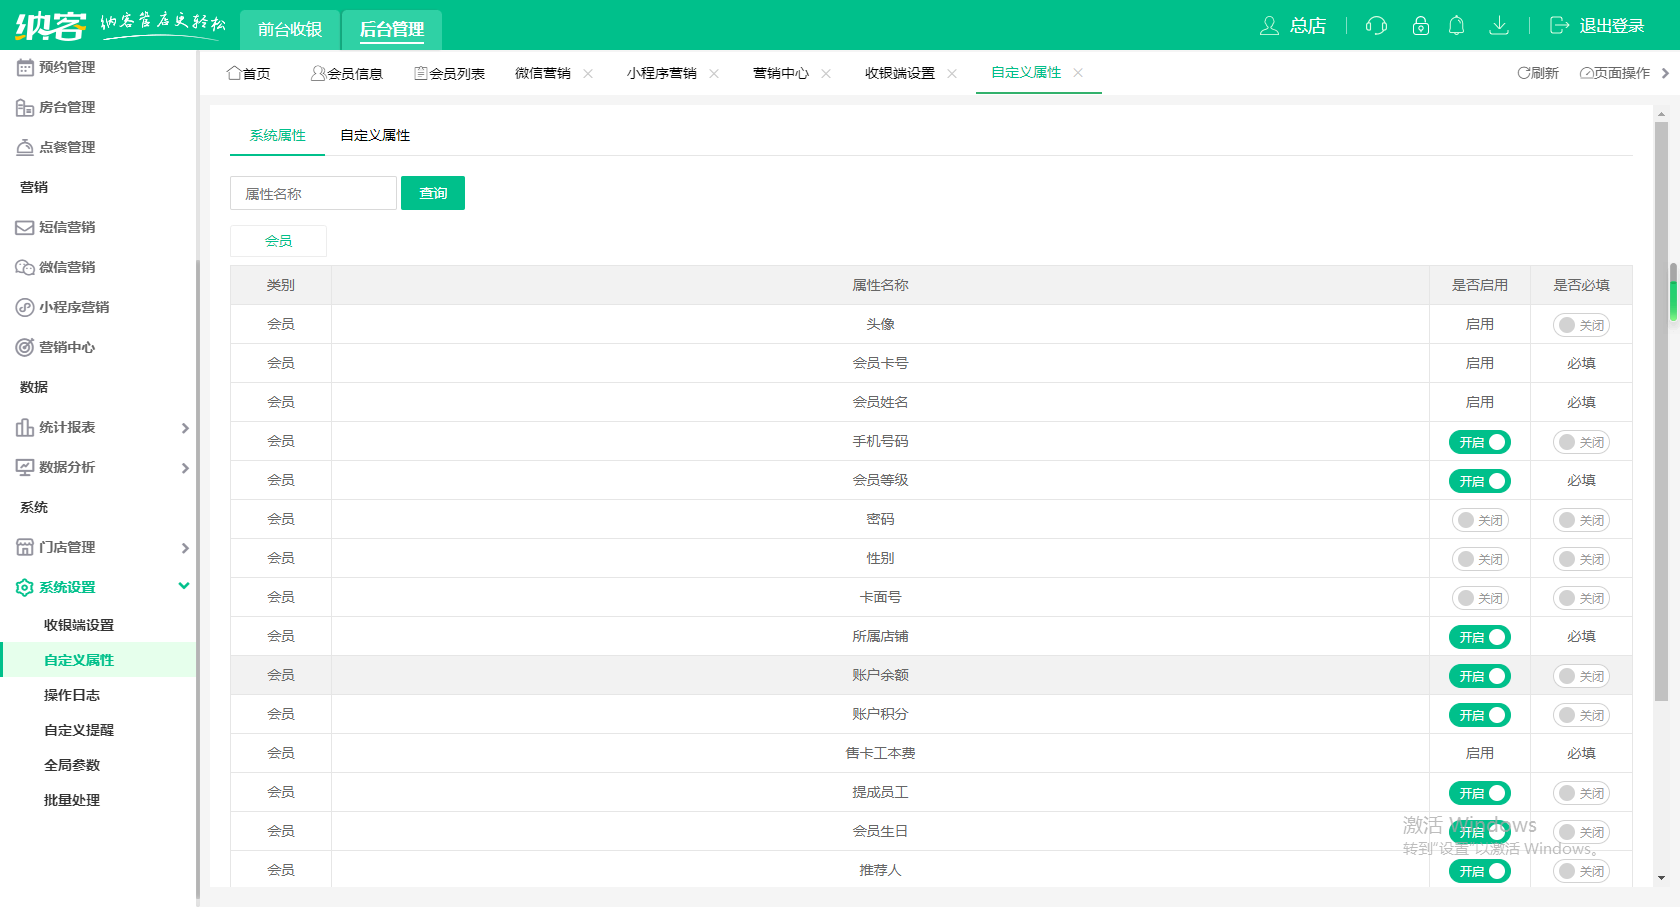The width and height of the screenshot is (1680, 907).
Task: Open the notification bell icon
Action: 1457,26
